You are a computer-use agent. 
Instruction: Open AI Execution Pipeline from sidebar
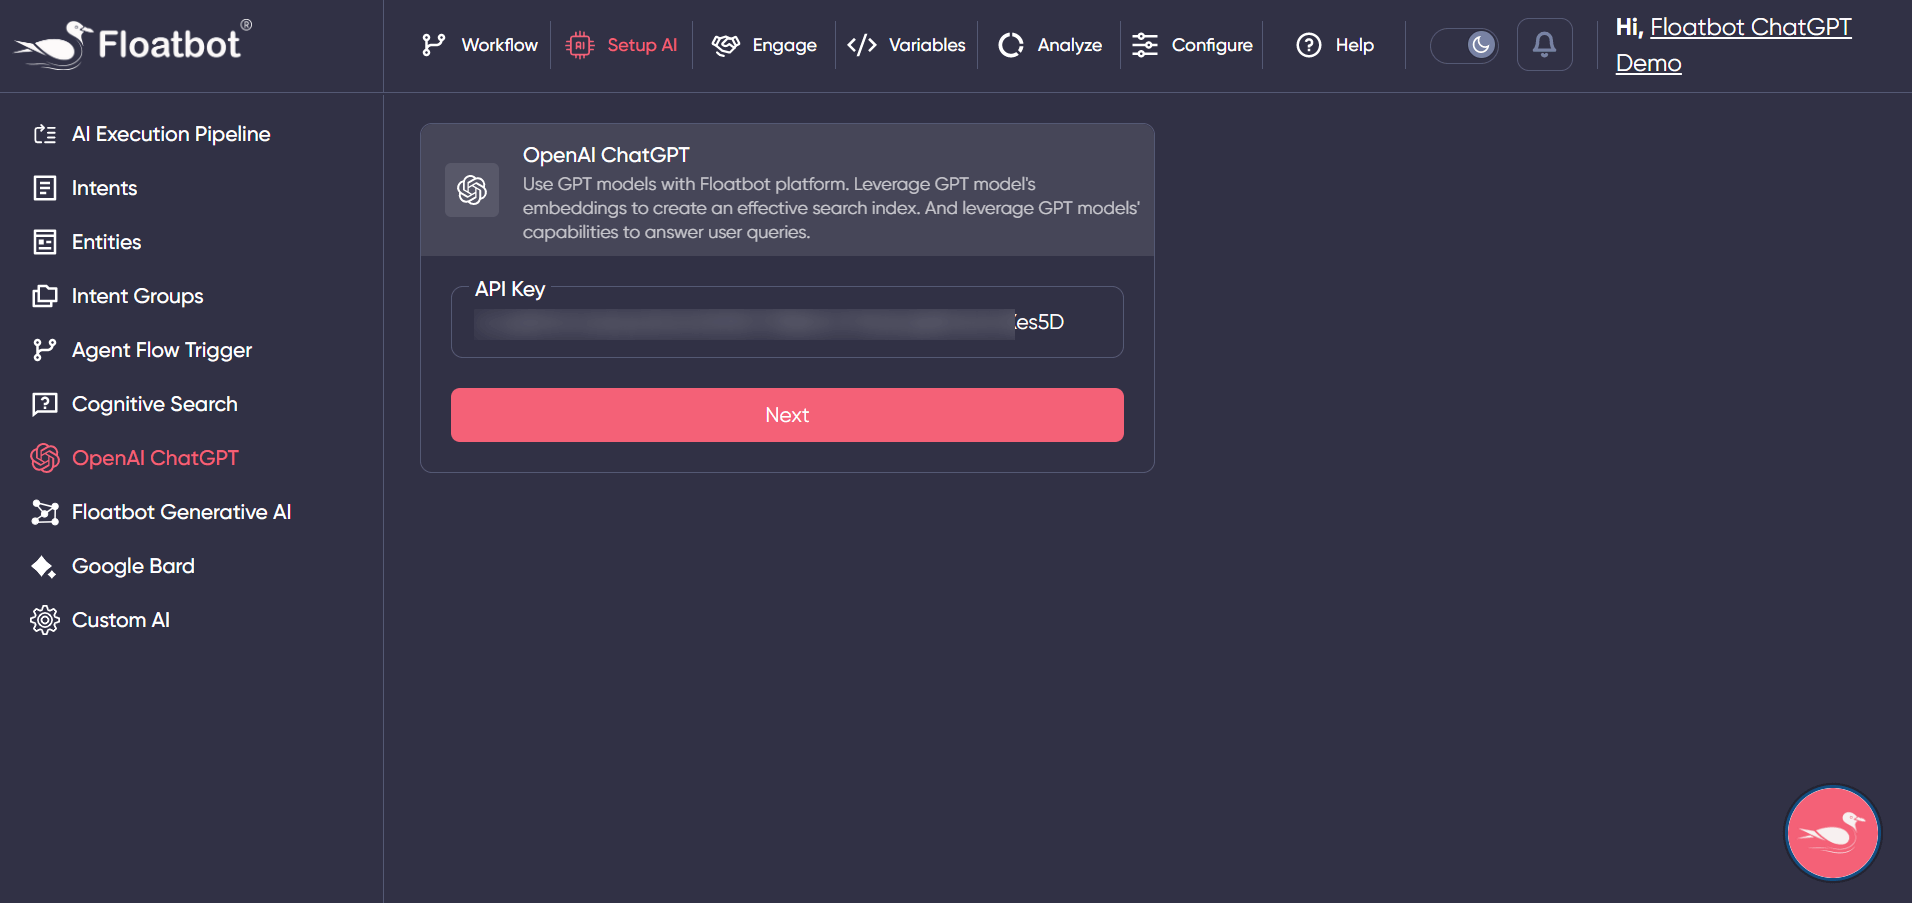pos(170,134)
